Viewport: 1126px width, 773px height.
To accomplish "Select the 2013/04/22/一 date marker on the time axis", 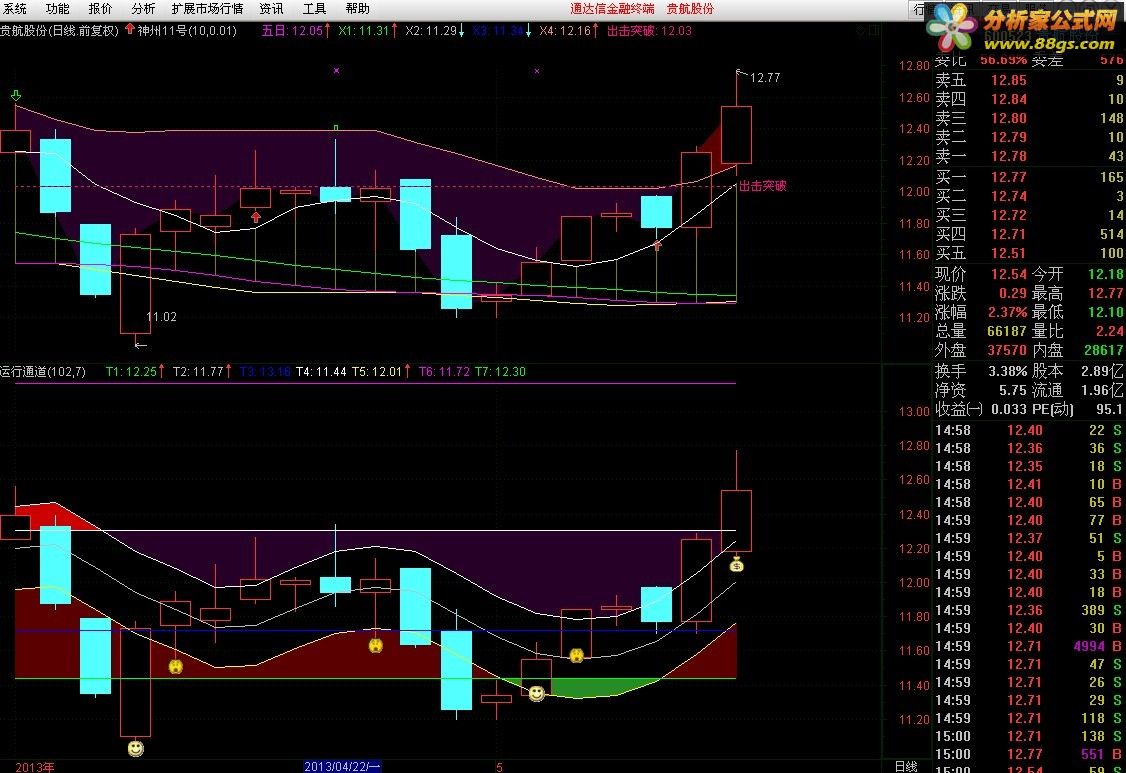I will [342, 767].
